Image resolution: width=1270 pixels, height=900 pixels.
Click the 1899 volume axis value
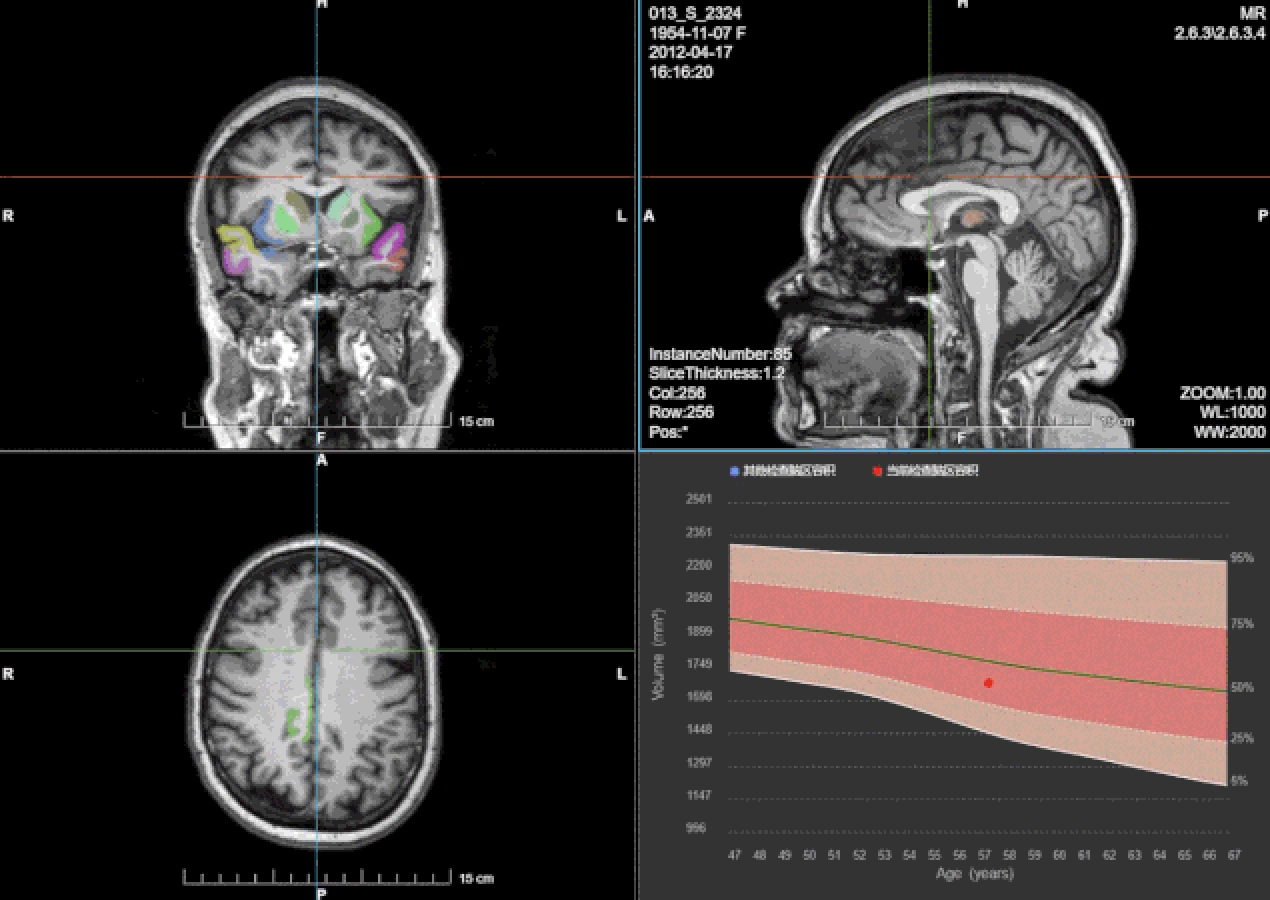pyautogui.click(x=700, y=631)
